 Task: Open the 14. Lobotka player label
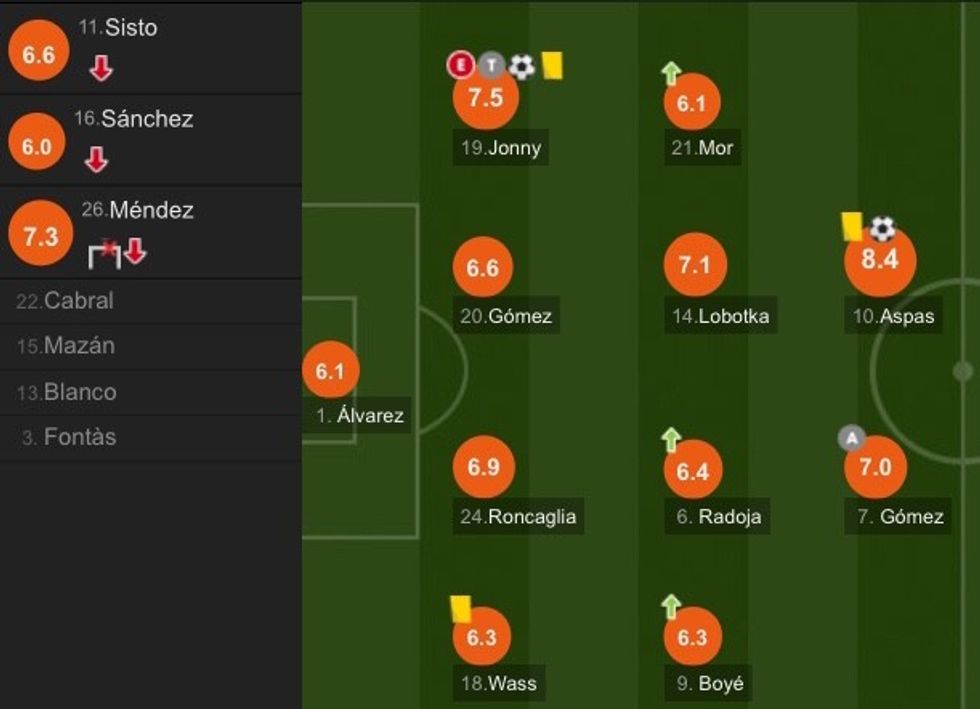(720, 317)
